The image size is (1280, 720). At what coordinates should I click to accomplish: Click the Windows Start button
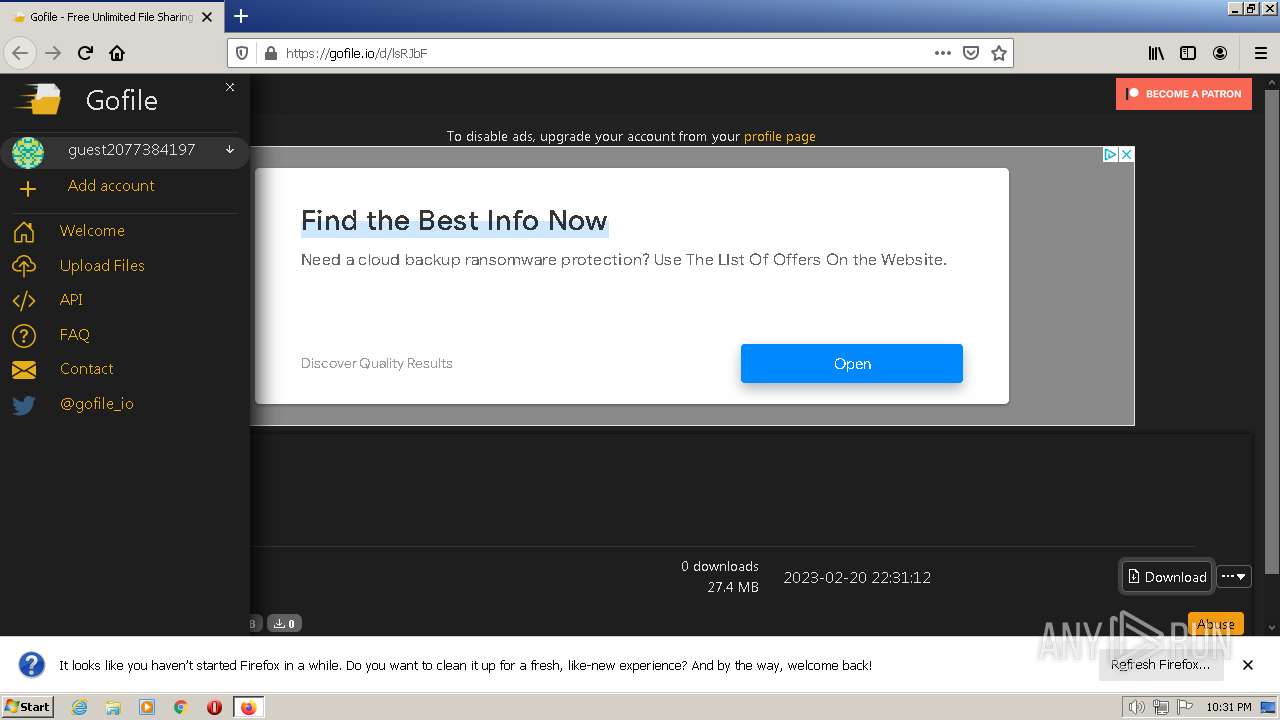pyautogui.click(x=27, y=707)
